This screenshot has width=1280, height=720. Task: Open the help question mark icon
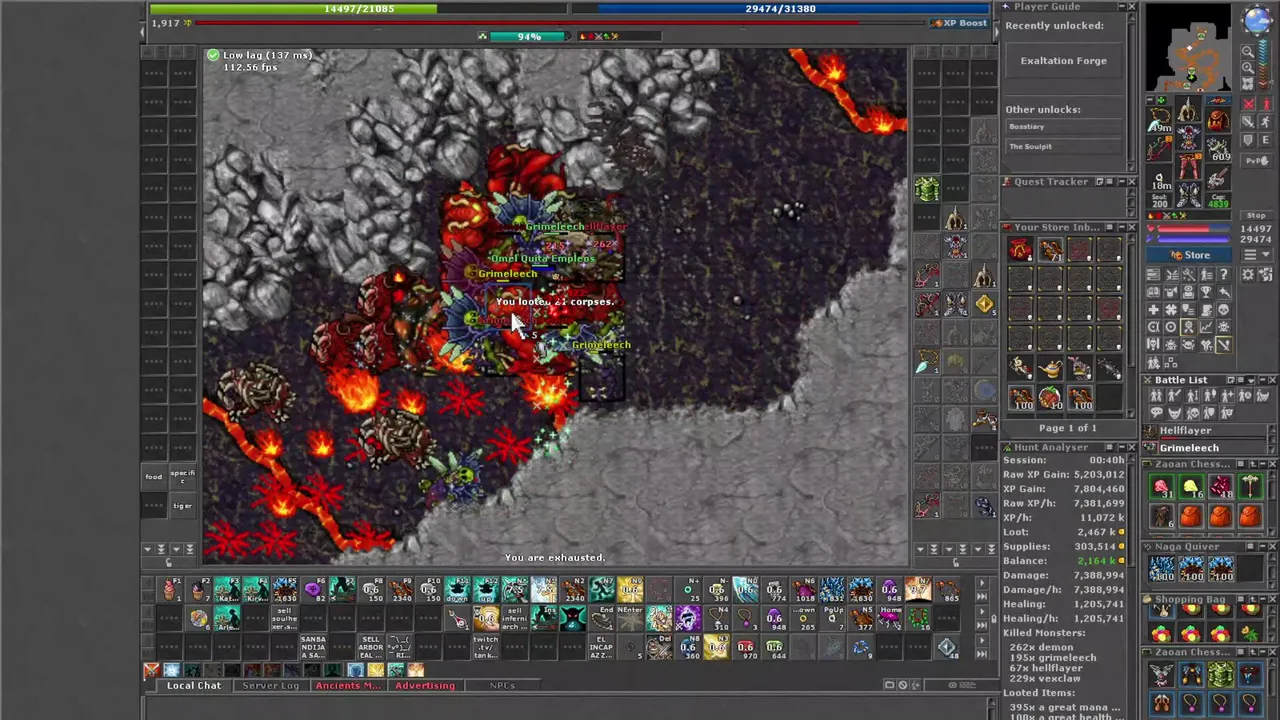pyautogui.click(x=1224, y=274)
